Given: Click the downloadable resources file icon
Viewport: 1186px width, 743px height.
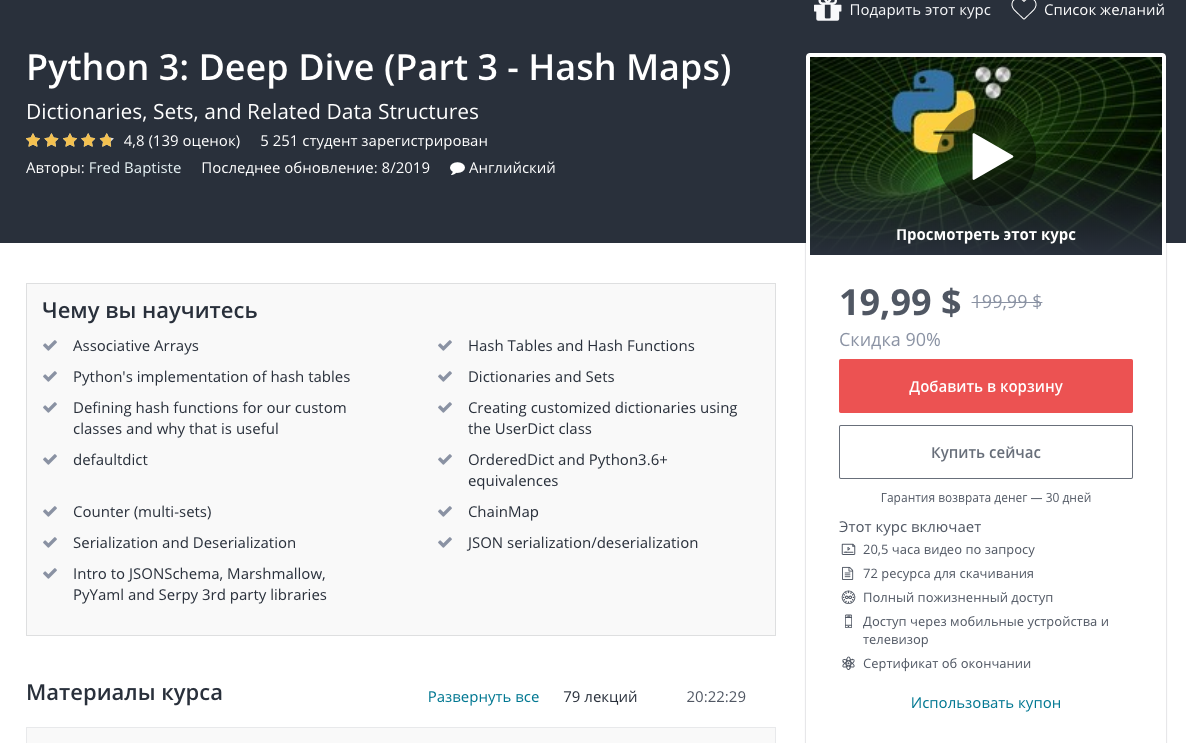Looking at the screenshot, I should point(848,573).
